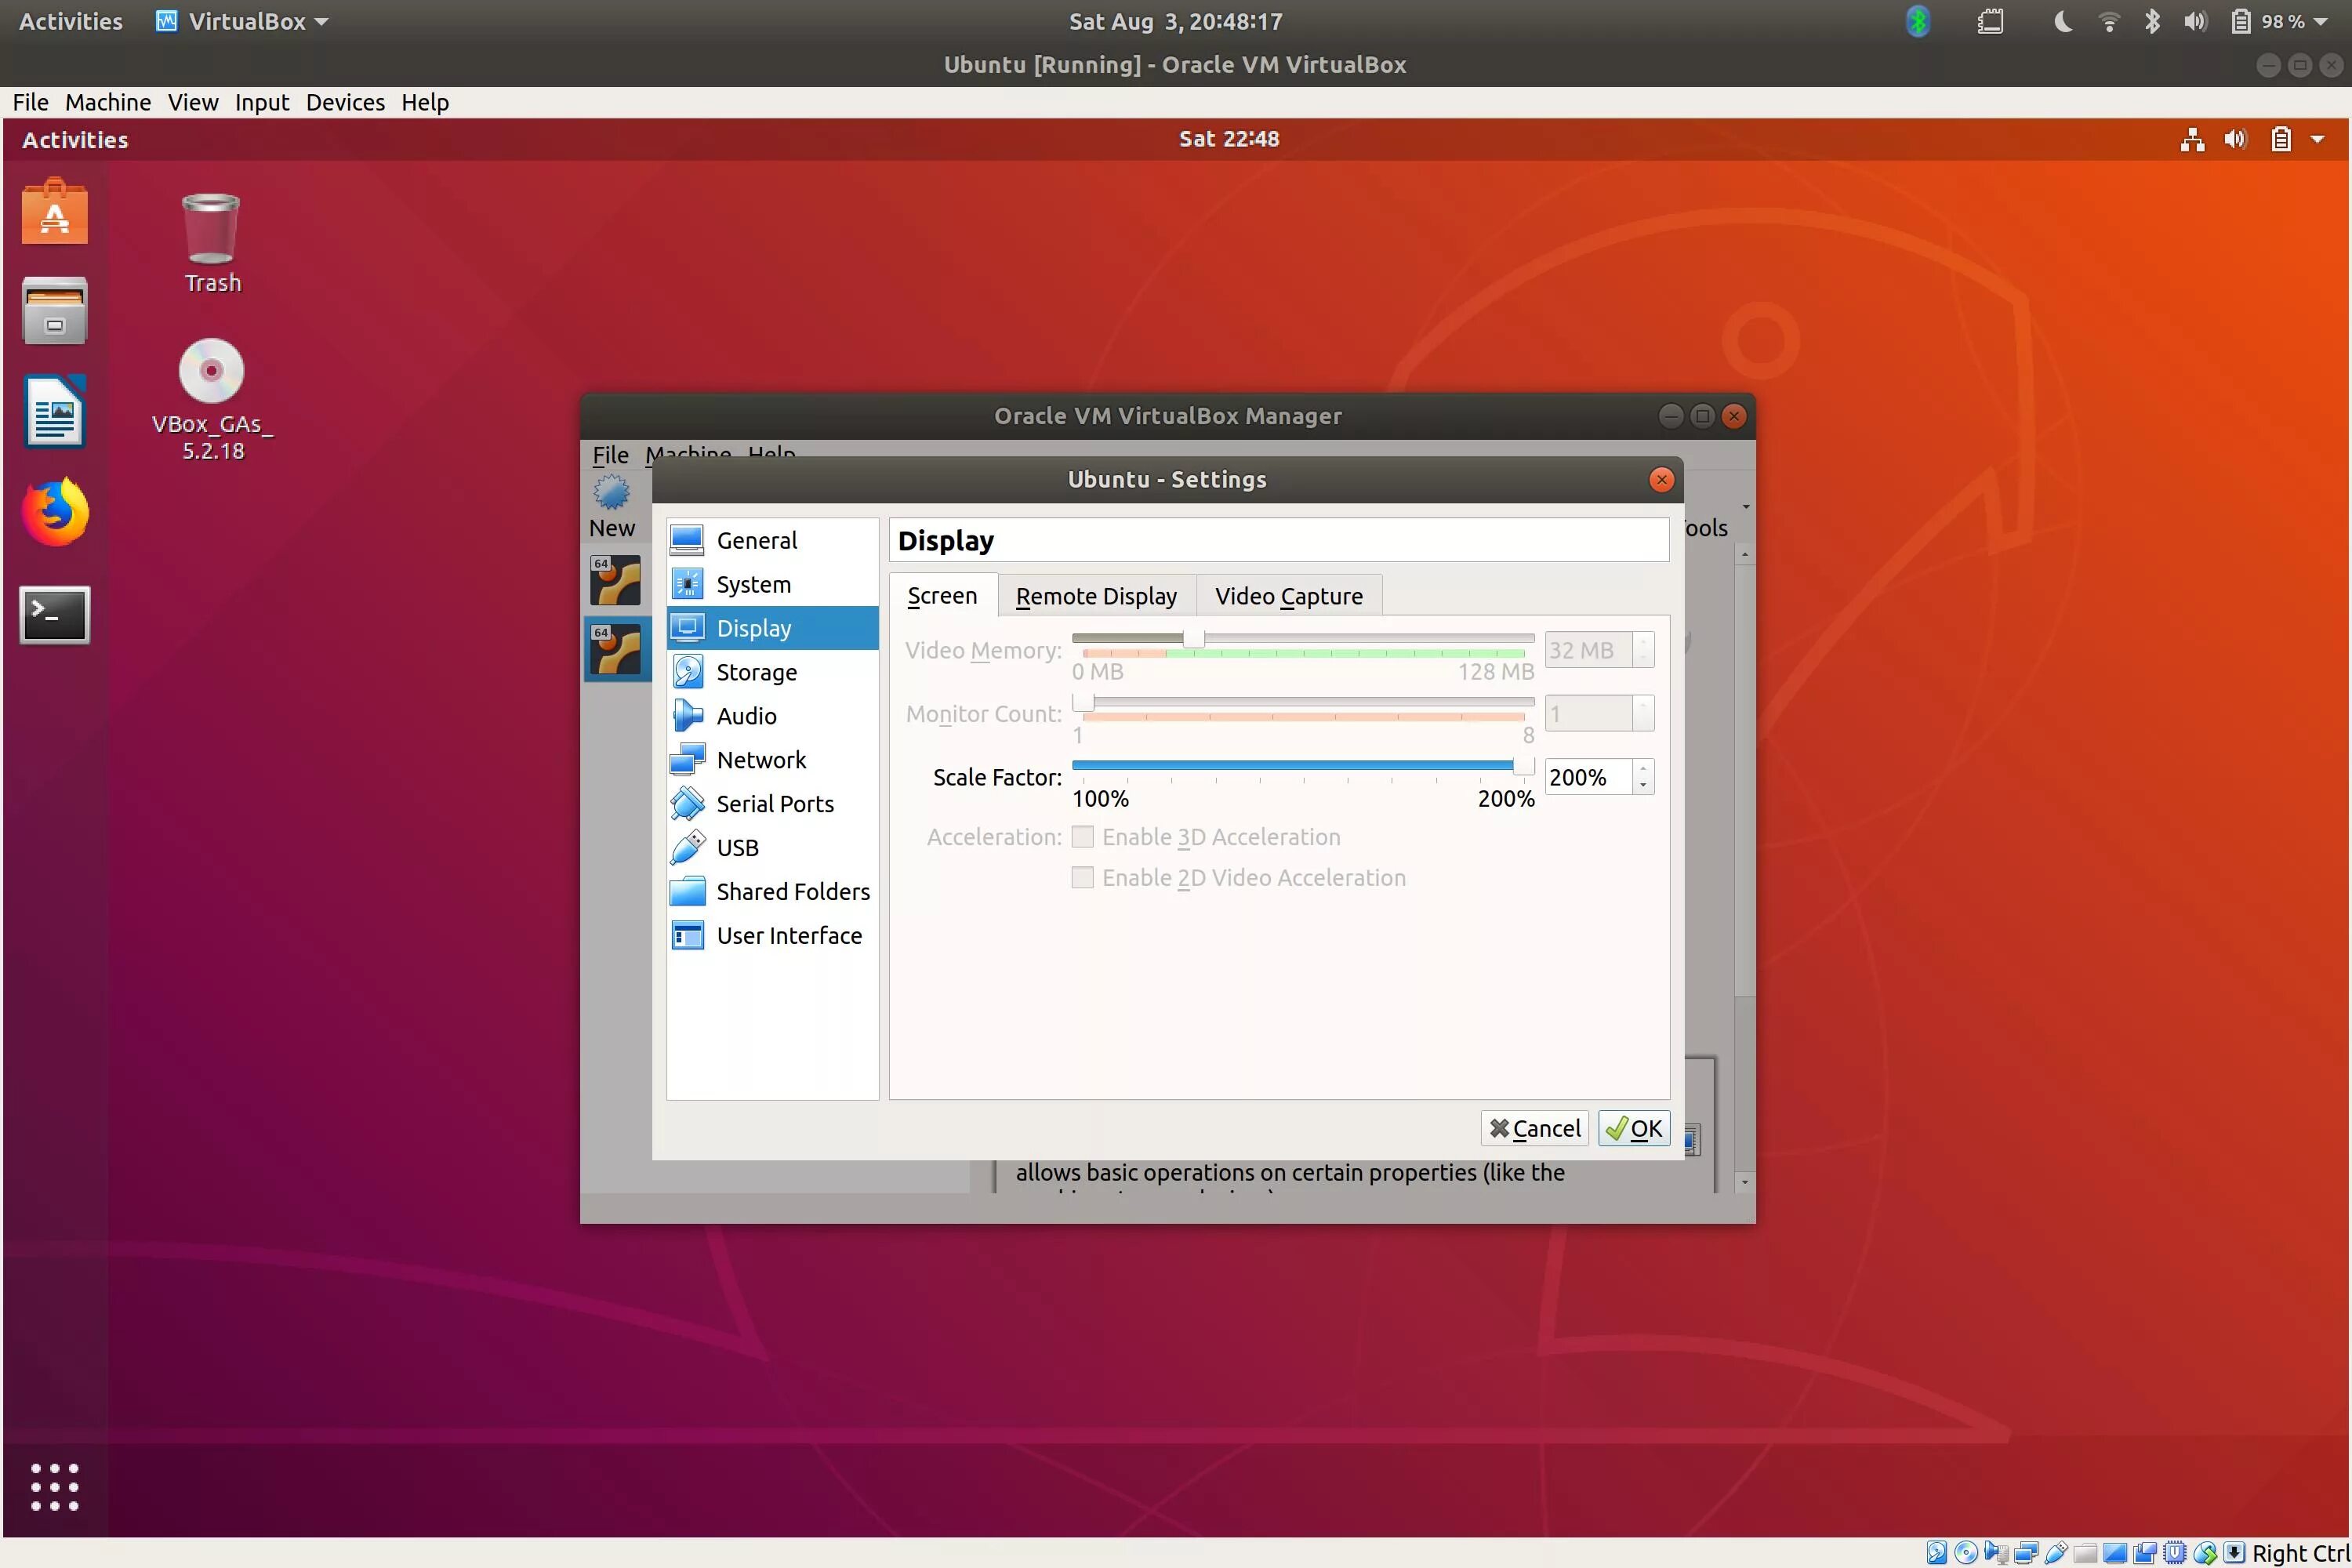Click the video capture status icon
This screenshot has height=1568, width=2352.
(2145, 1553)
